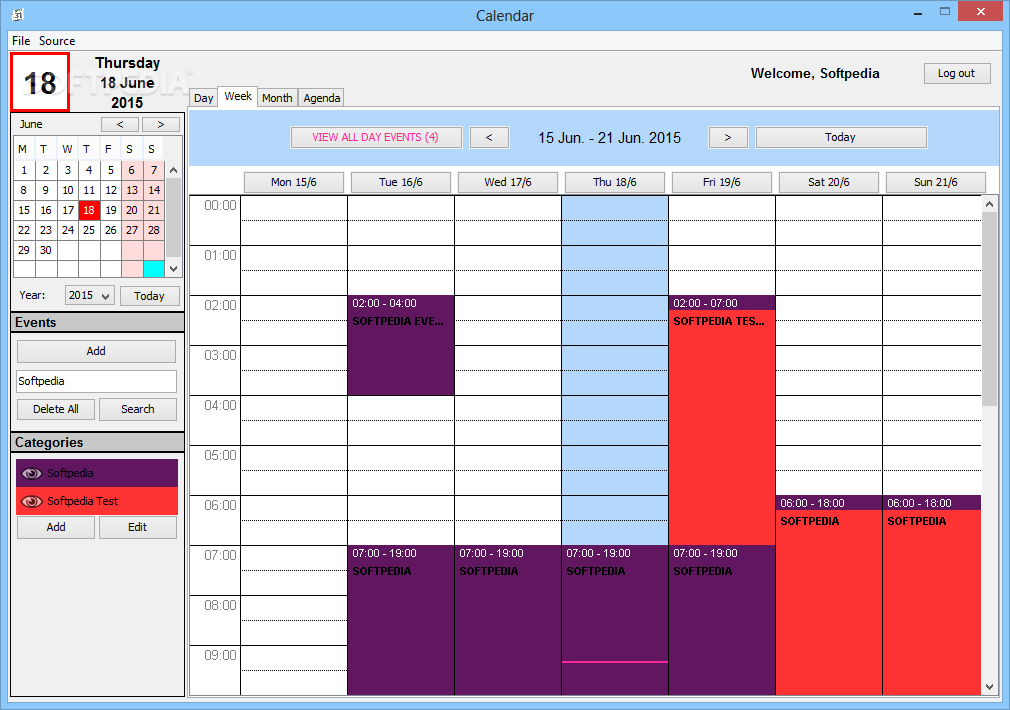
Task: Click the Softpedia search input field
Action: [x=97, y=381]
